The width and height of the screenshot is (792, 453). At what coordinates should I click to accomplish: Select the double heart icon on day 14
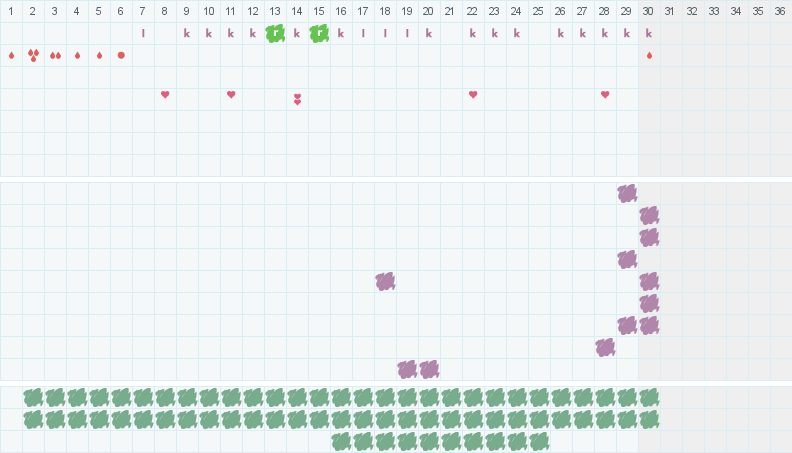click(x=297, y=99)
